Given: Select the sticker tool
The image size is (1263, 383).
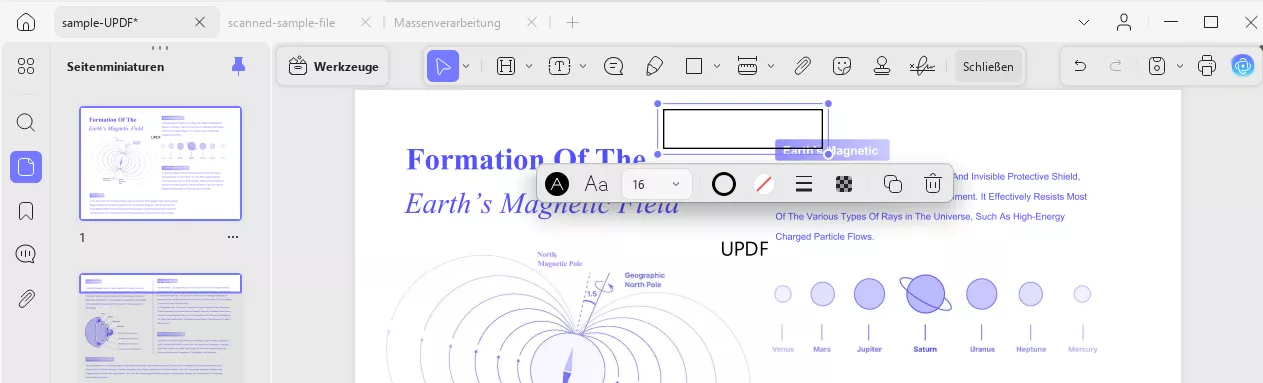Looking at the screenshot, I should 843,66.
